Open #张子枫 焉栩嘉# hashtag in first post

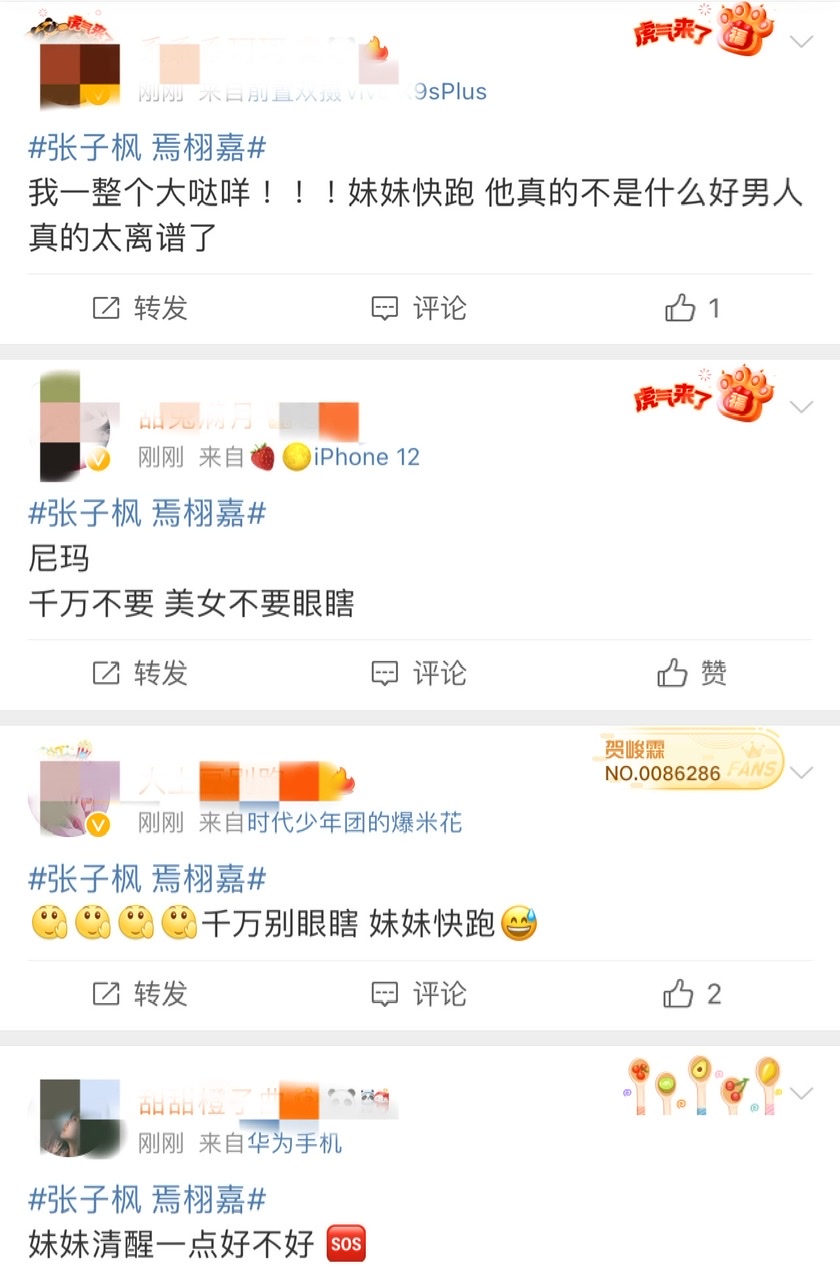tap(147, 150)
